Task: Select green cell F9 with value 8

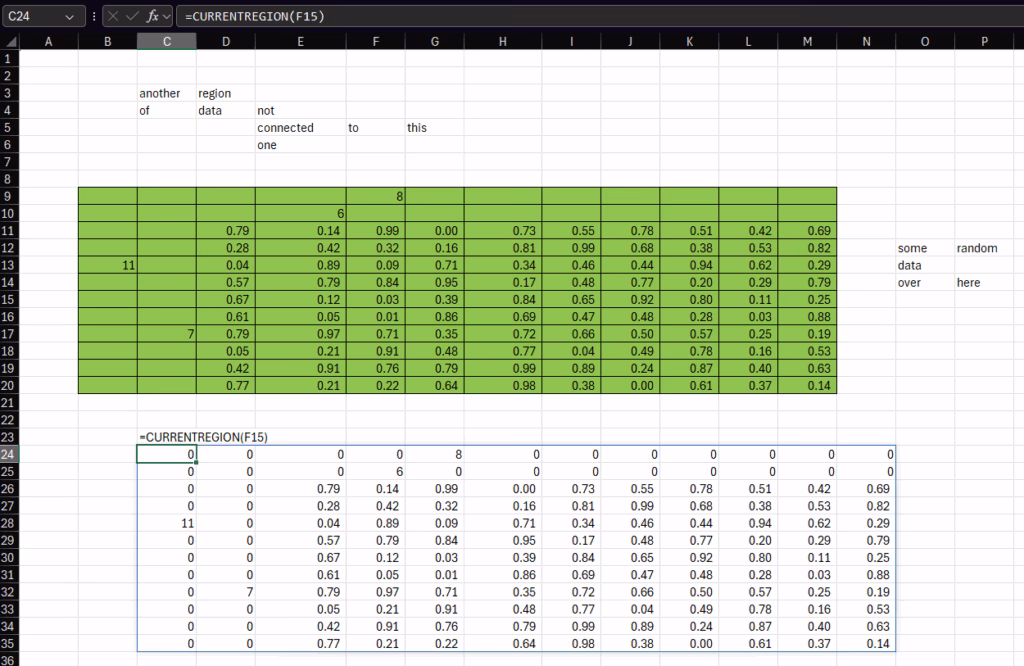Action: pos(376,196)
